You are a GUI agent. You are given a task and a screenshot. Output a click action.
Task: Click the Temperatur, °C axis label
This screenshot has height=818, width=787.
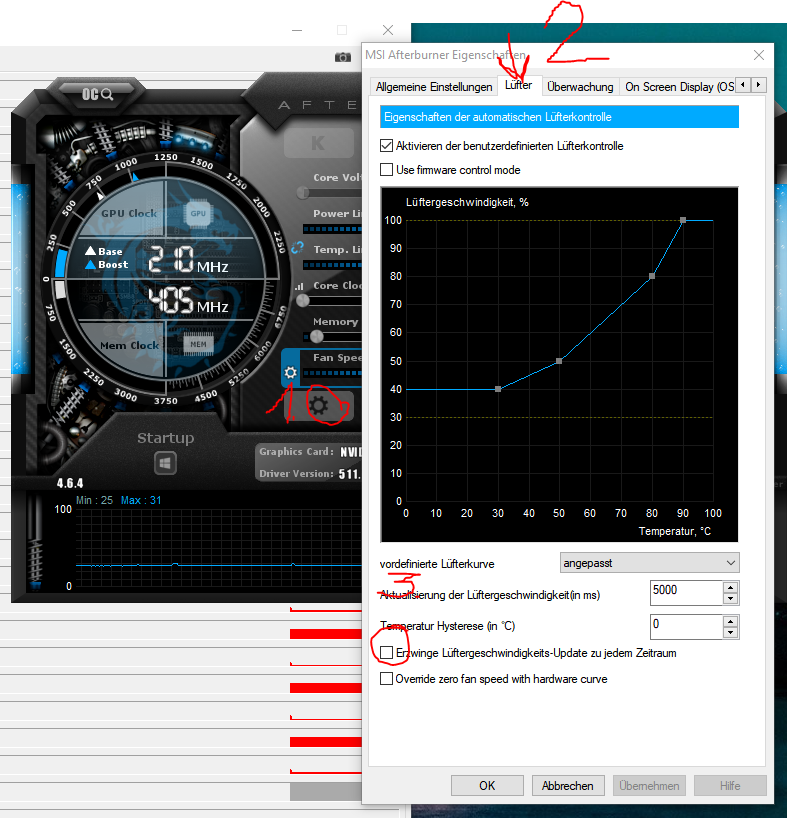point(675,531)
